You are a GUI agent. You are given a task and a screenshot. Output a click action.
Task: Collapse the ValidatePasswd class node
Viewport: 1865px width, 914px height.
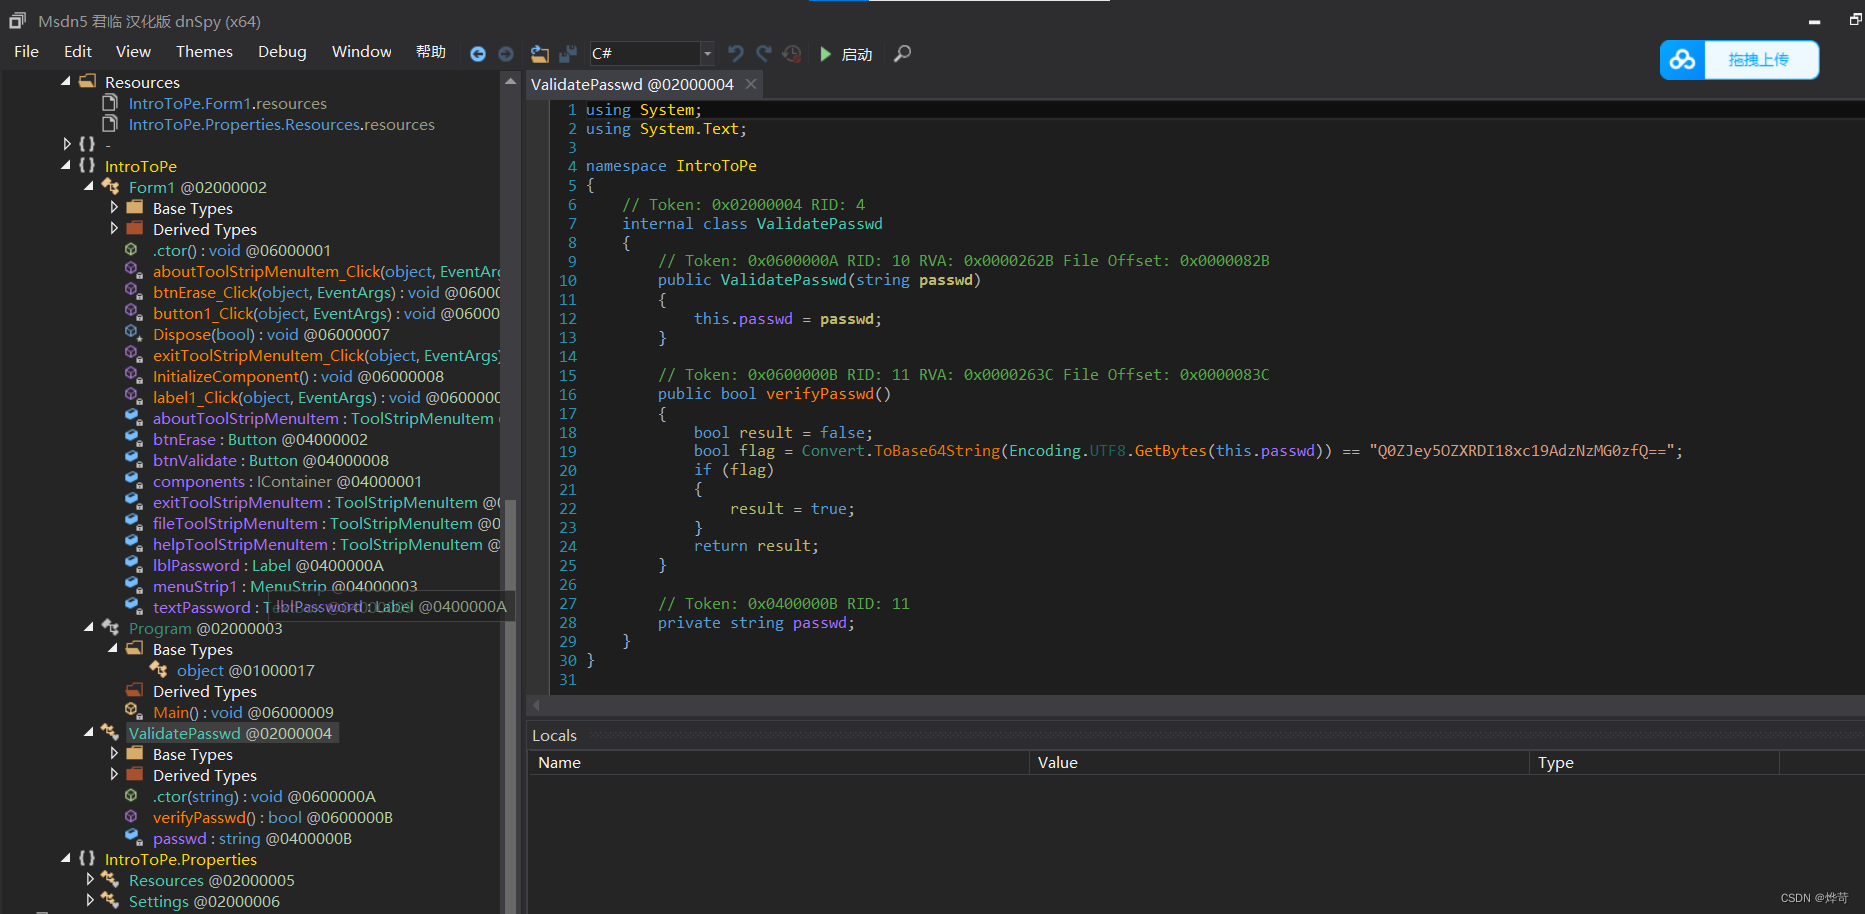point(89,733)
